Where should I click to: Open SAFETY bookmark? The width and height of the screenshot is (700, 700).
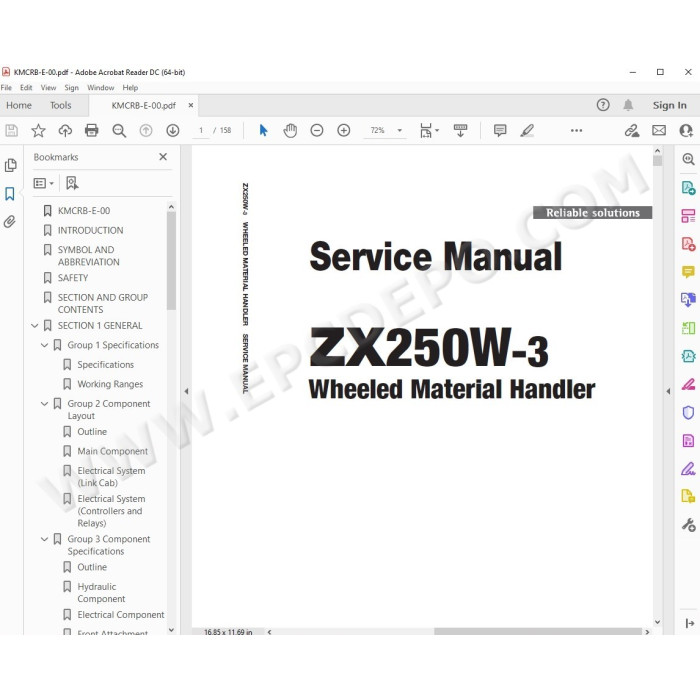pyautogui.click(x=73, y=278)
